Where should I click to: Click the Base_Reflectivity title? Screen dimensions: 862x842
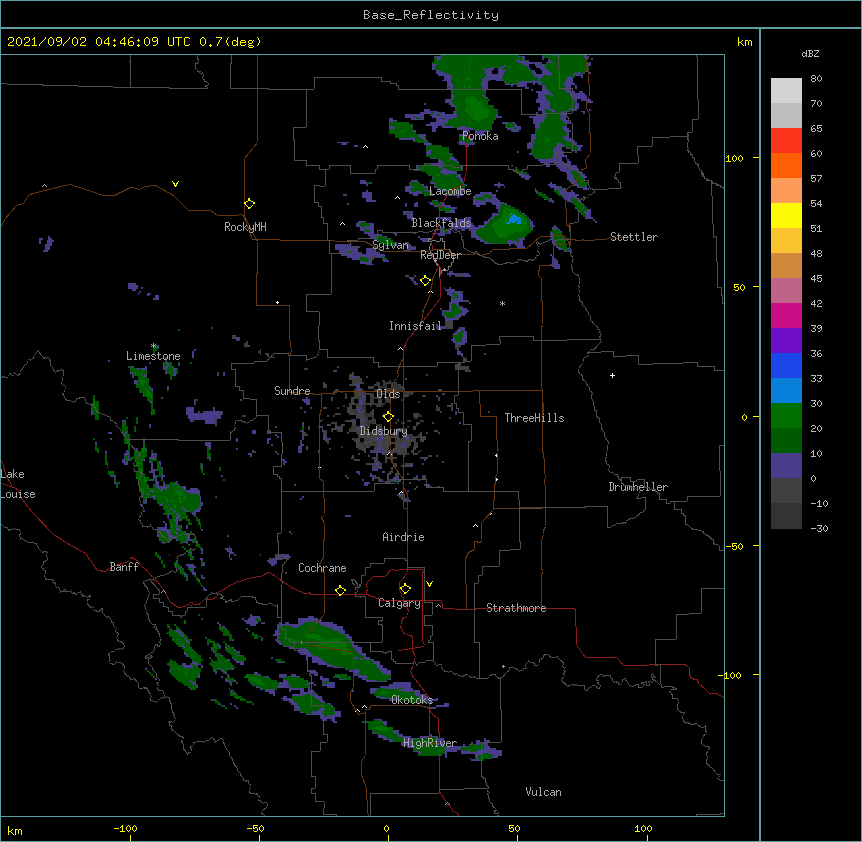[x=431, y=15]
